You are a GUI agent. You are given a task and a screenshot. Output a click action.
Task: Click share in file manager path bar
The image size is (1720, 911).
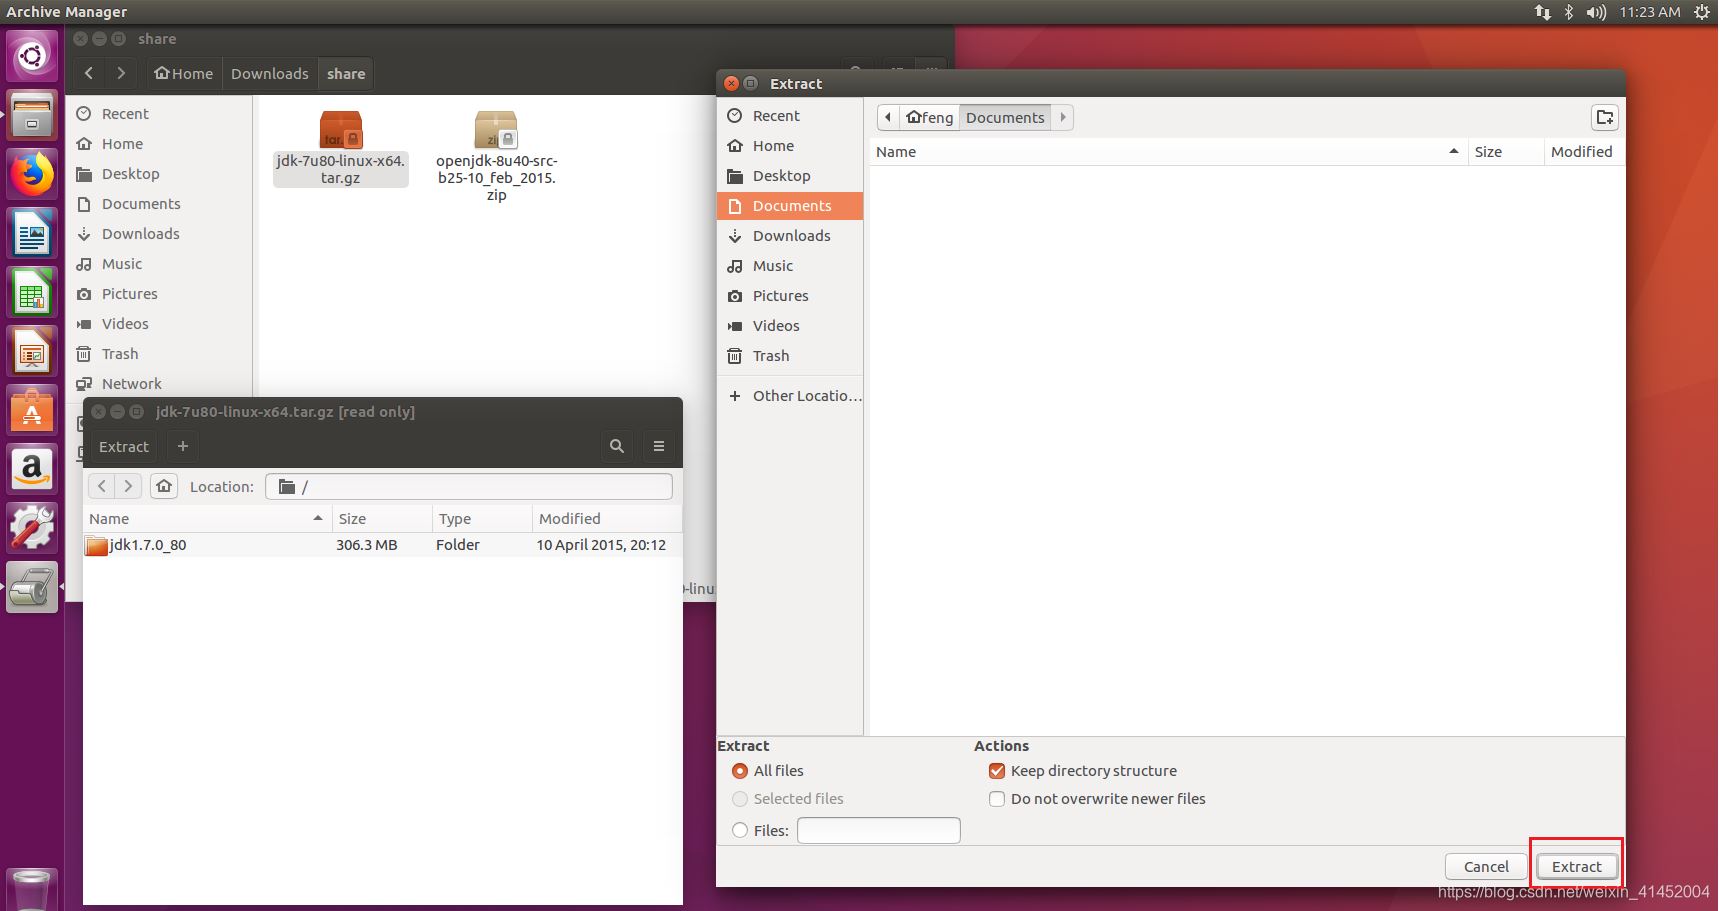pyautogui.click(x=346, y=74)
